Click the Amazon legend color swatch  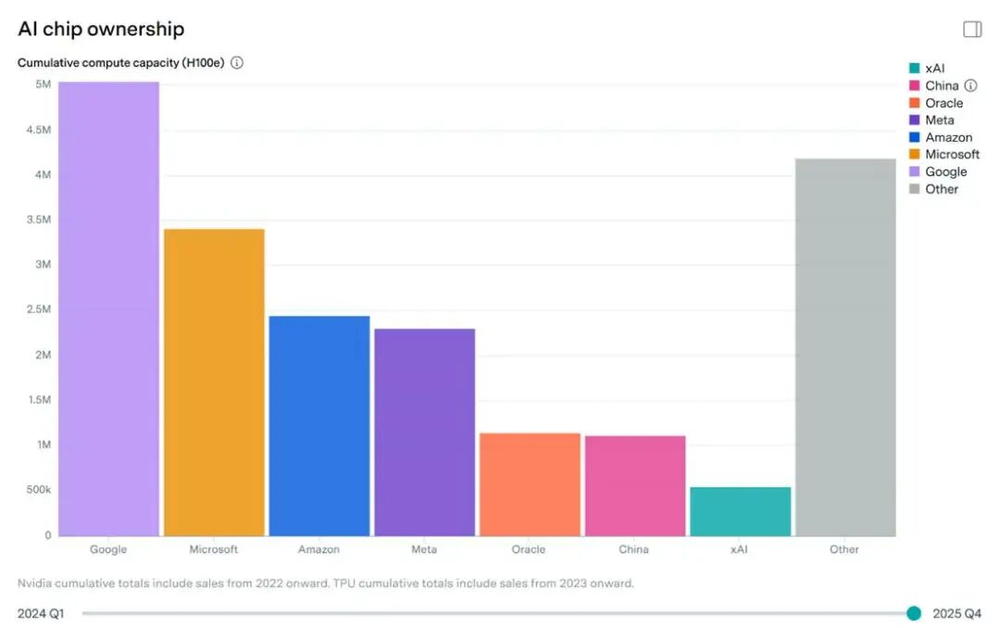(x=914, y=137)
